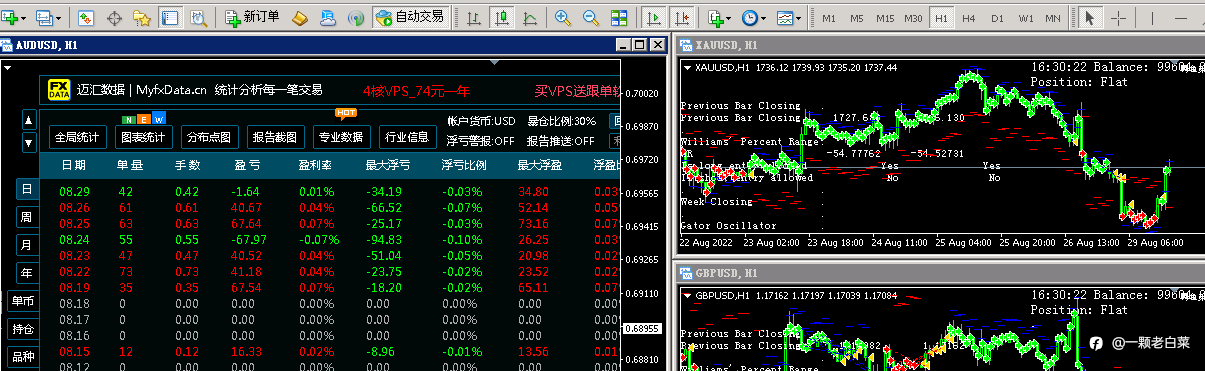Select the H1 timeframe

point(941,18)
